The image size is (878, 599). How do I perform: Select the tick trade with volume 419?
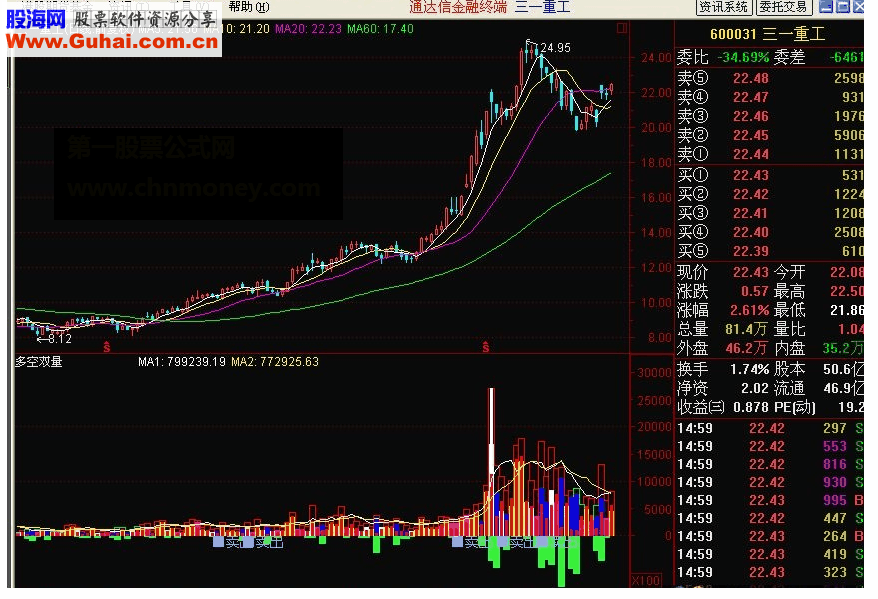click(x=770, y=554)
